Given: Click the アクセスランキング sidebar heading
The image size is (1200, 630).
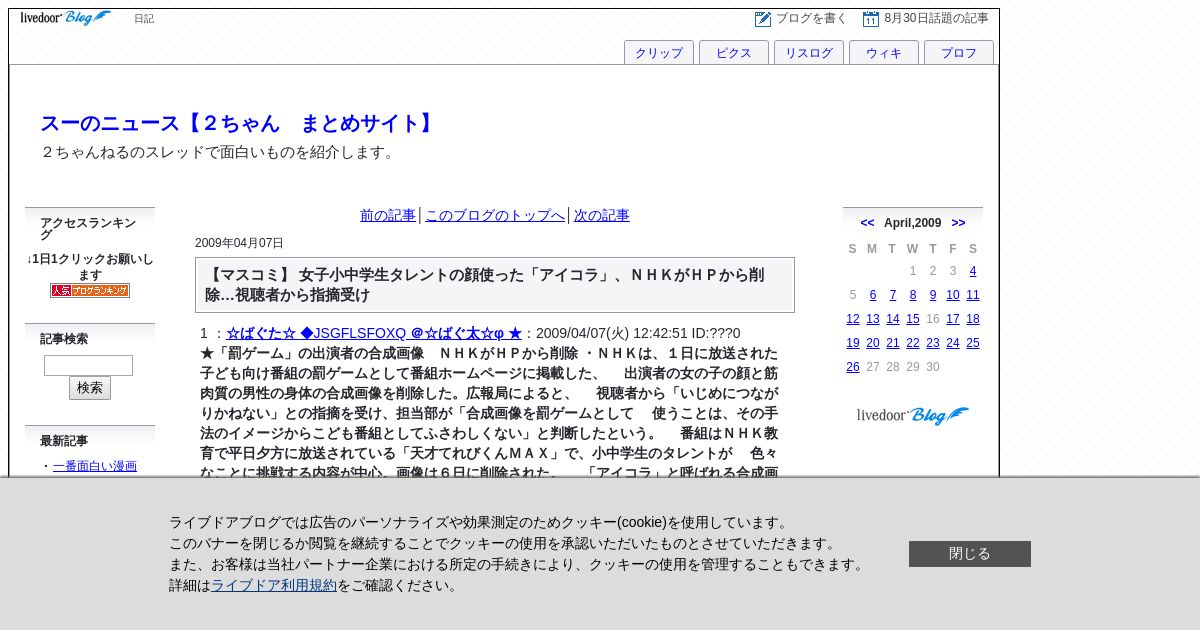Looking at the screenshot, I should pos(88,229).
